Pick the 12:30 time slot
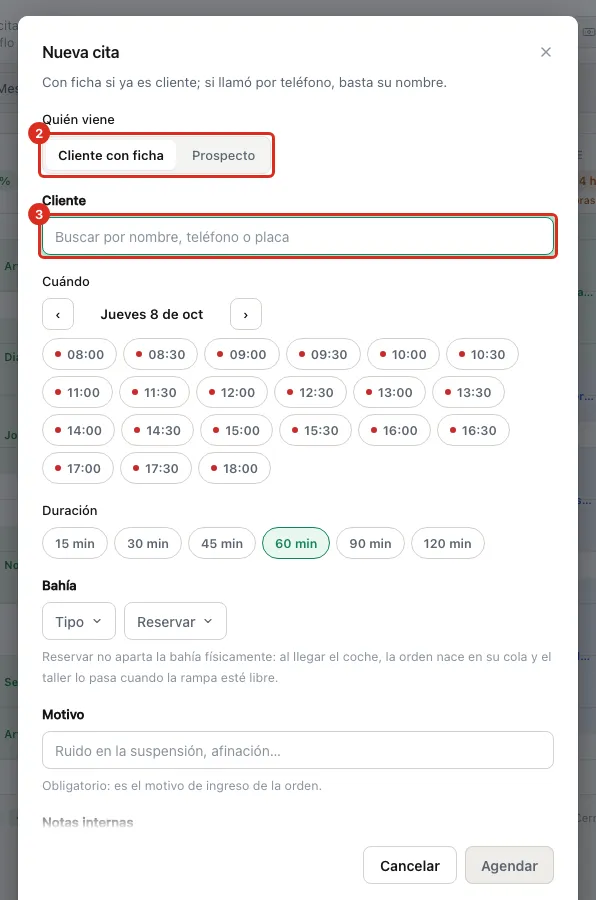596x900 pixels. pos(311,392)
